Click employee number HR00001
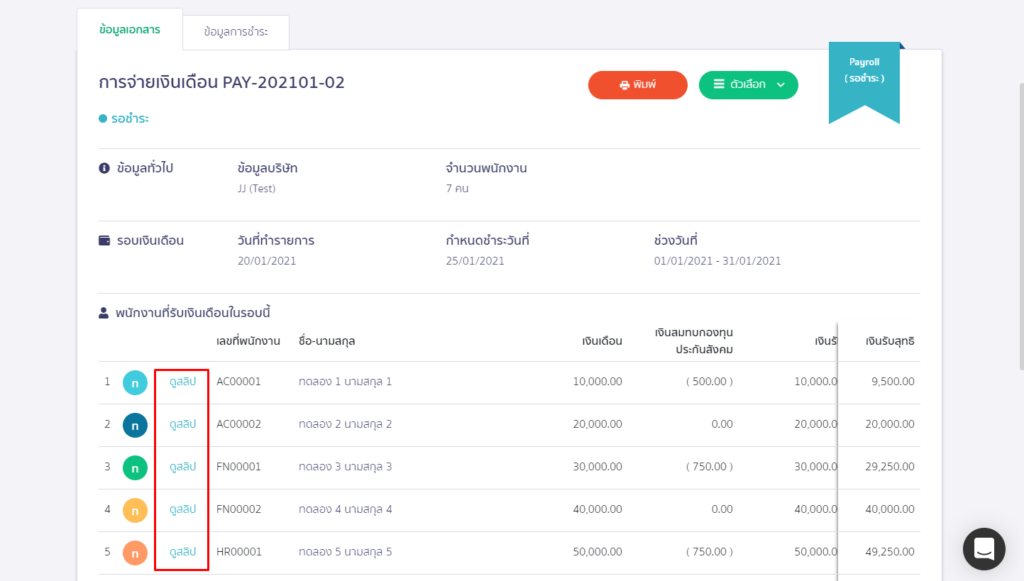Viewport: 1024px width, 581px height. 238,552
